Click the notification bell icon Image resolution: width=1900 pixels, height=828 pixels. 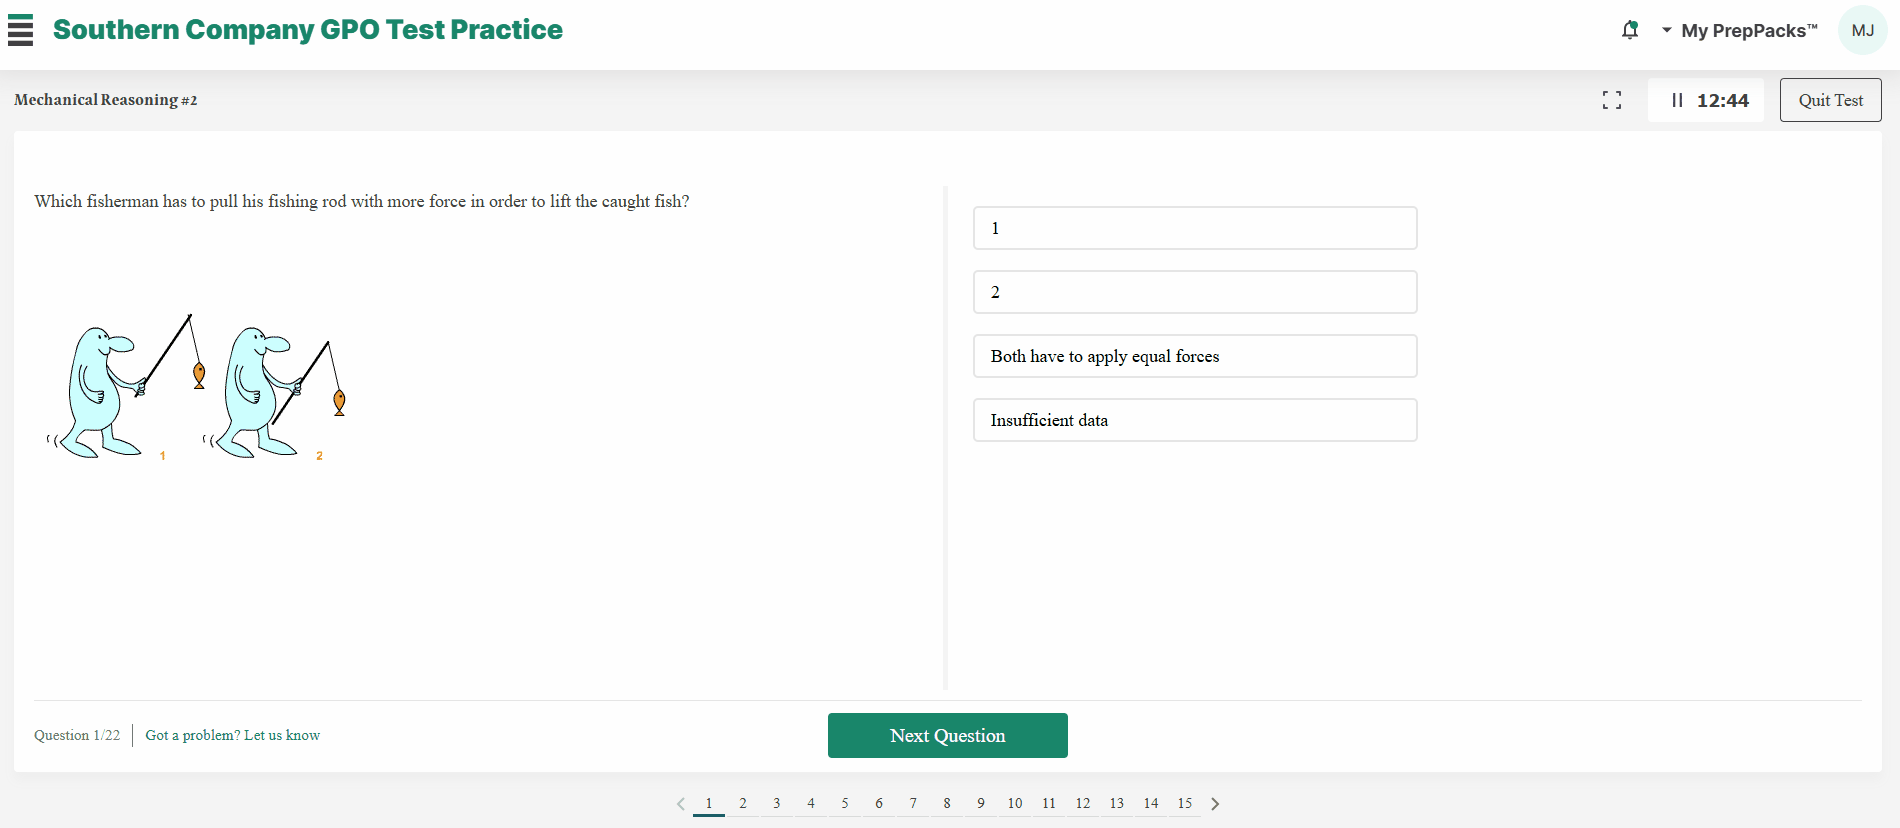1630,30
